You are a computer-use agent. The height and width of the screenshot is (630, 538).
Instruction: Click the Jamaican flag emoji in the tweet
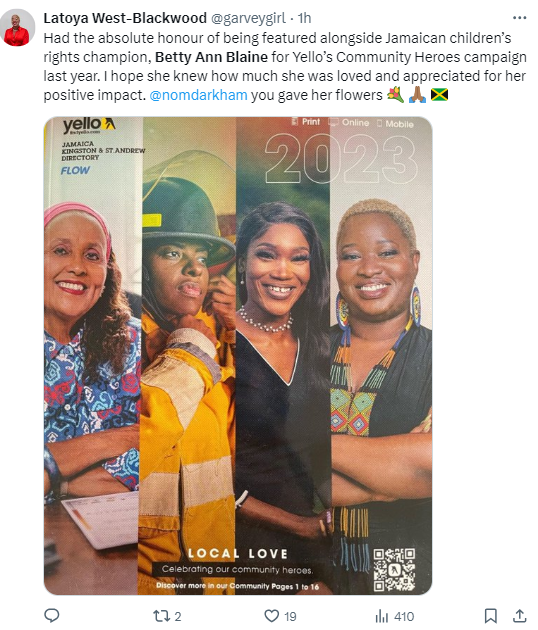pos(439,95)
